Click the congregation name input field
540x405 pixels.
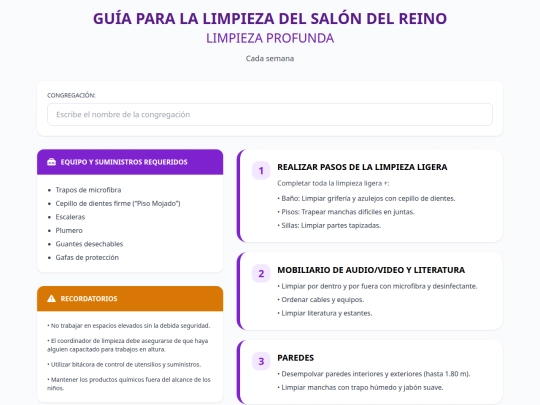[270, 114]
